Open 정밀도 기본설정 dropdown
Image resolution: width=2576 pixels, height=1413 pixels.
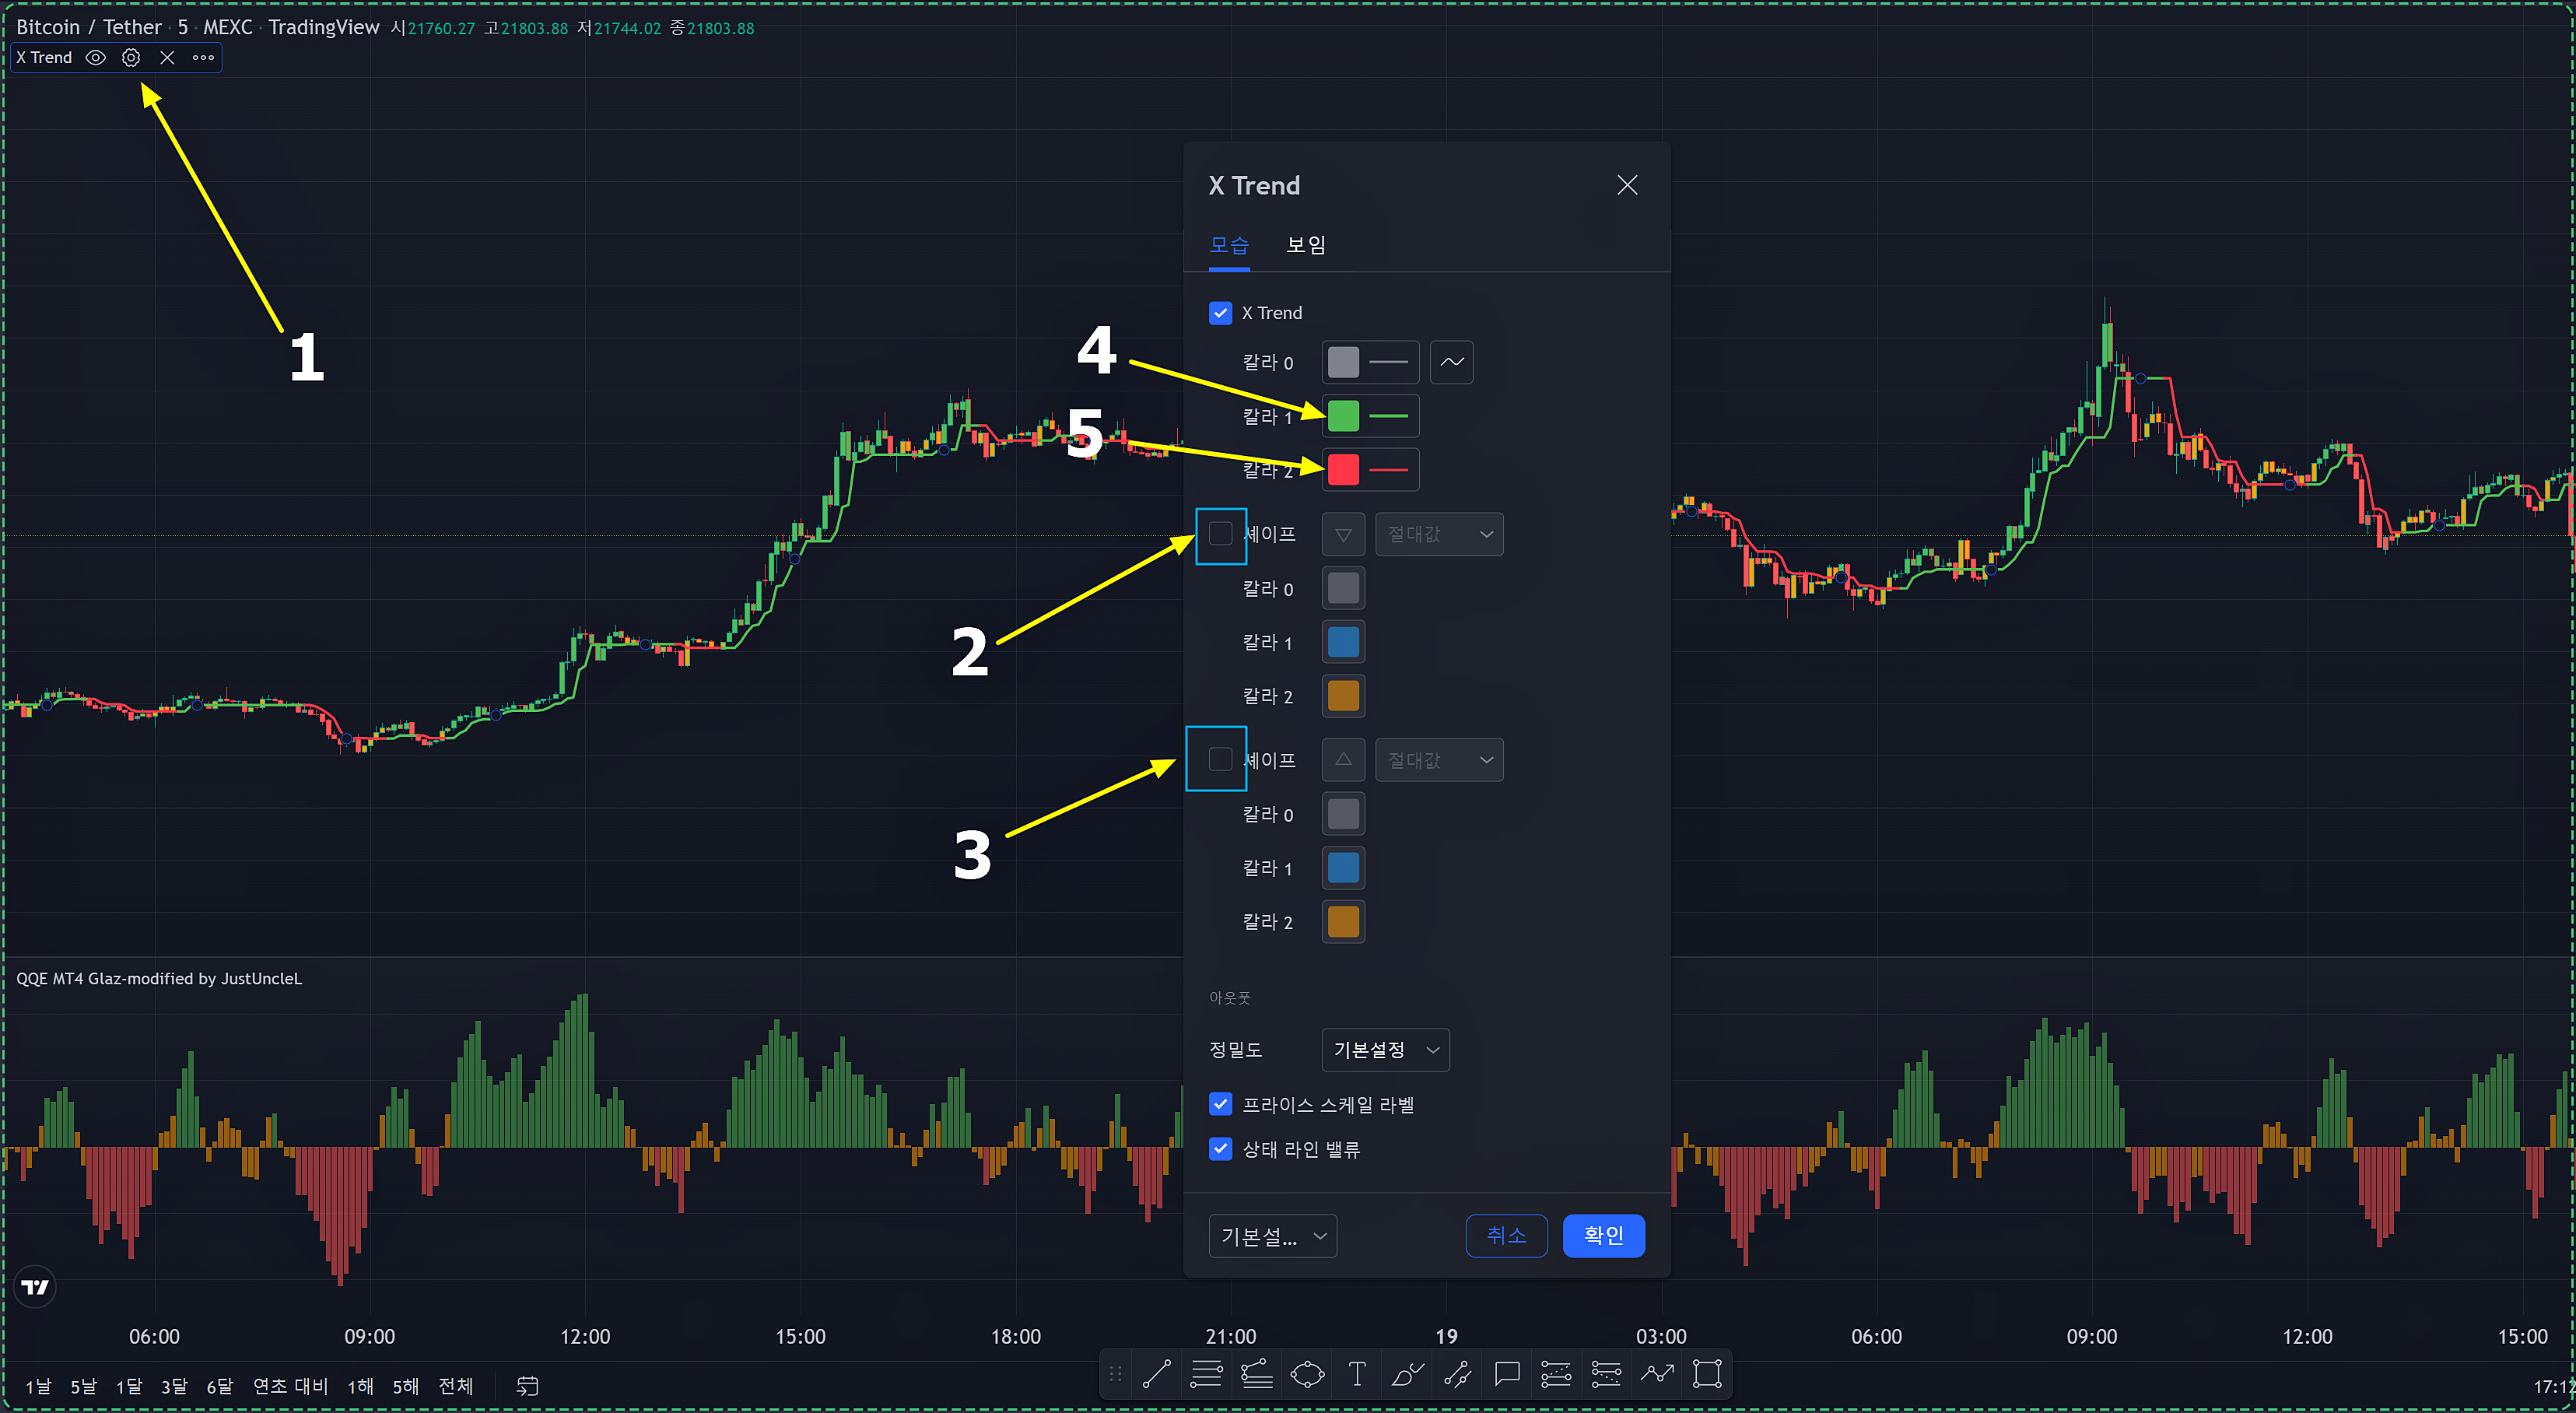[1385, 1050]
